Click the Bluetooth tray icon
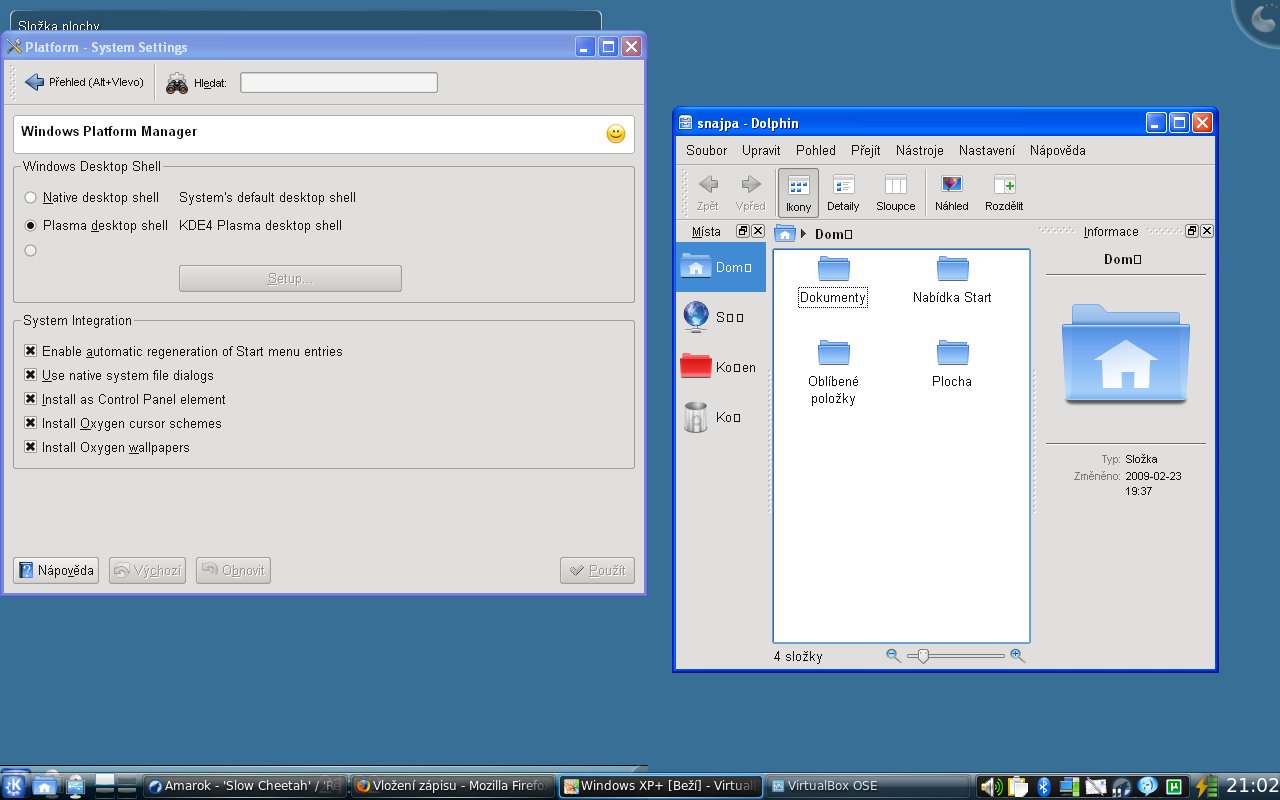Image resolution: width=1280 pixels, height=800 pixels. [x=1042, y=787]
